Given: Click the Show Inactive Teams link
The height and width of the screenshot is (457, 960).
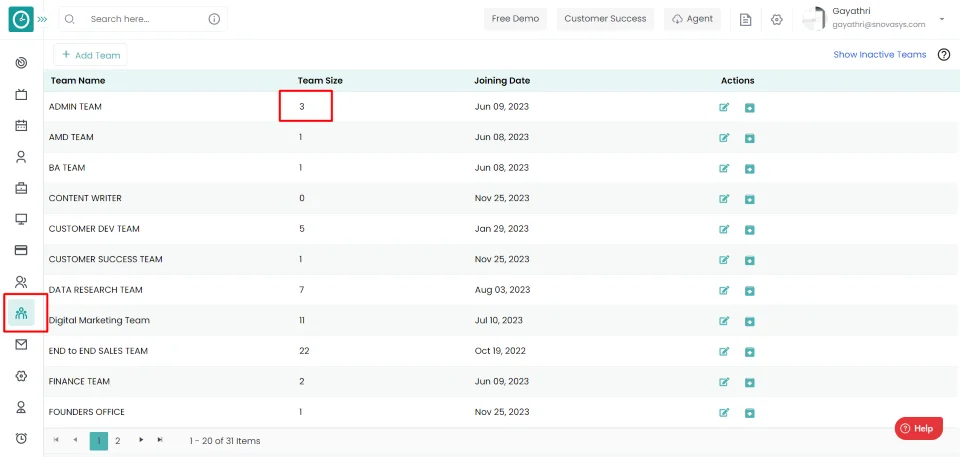Looking at the screenshot, I should click(x=879, y=55).
